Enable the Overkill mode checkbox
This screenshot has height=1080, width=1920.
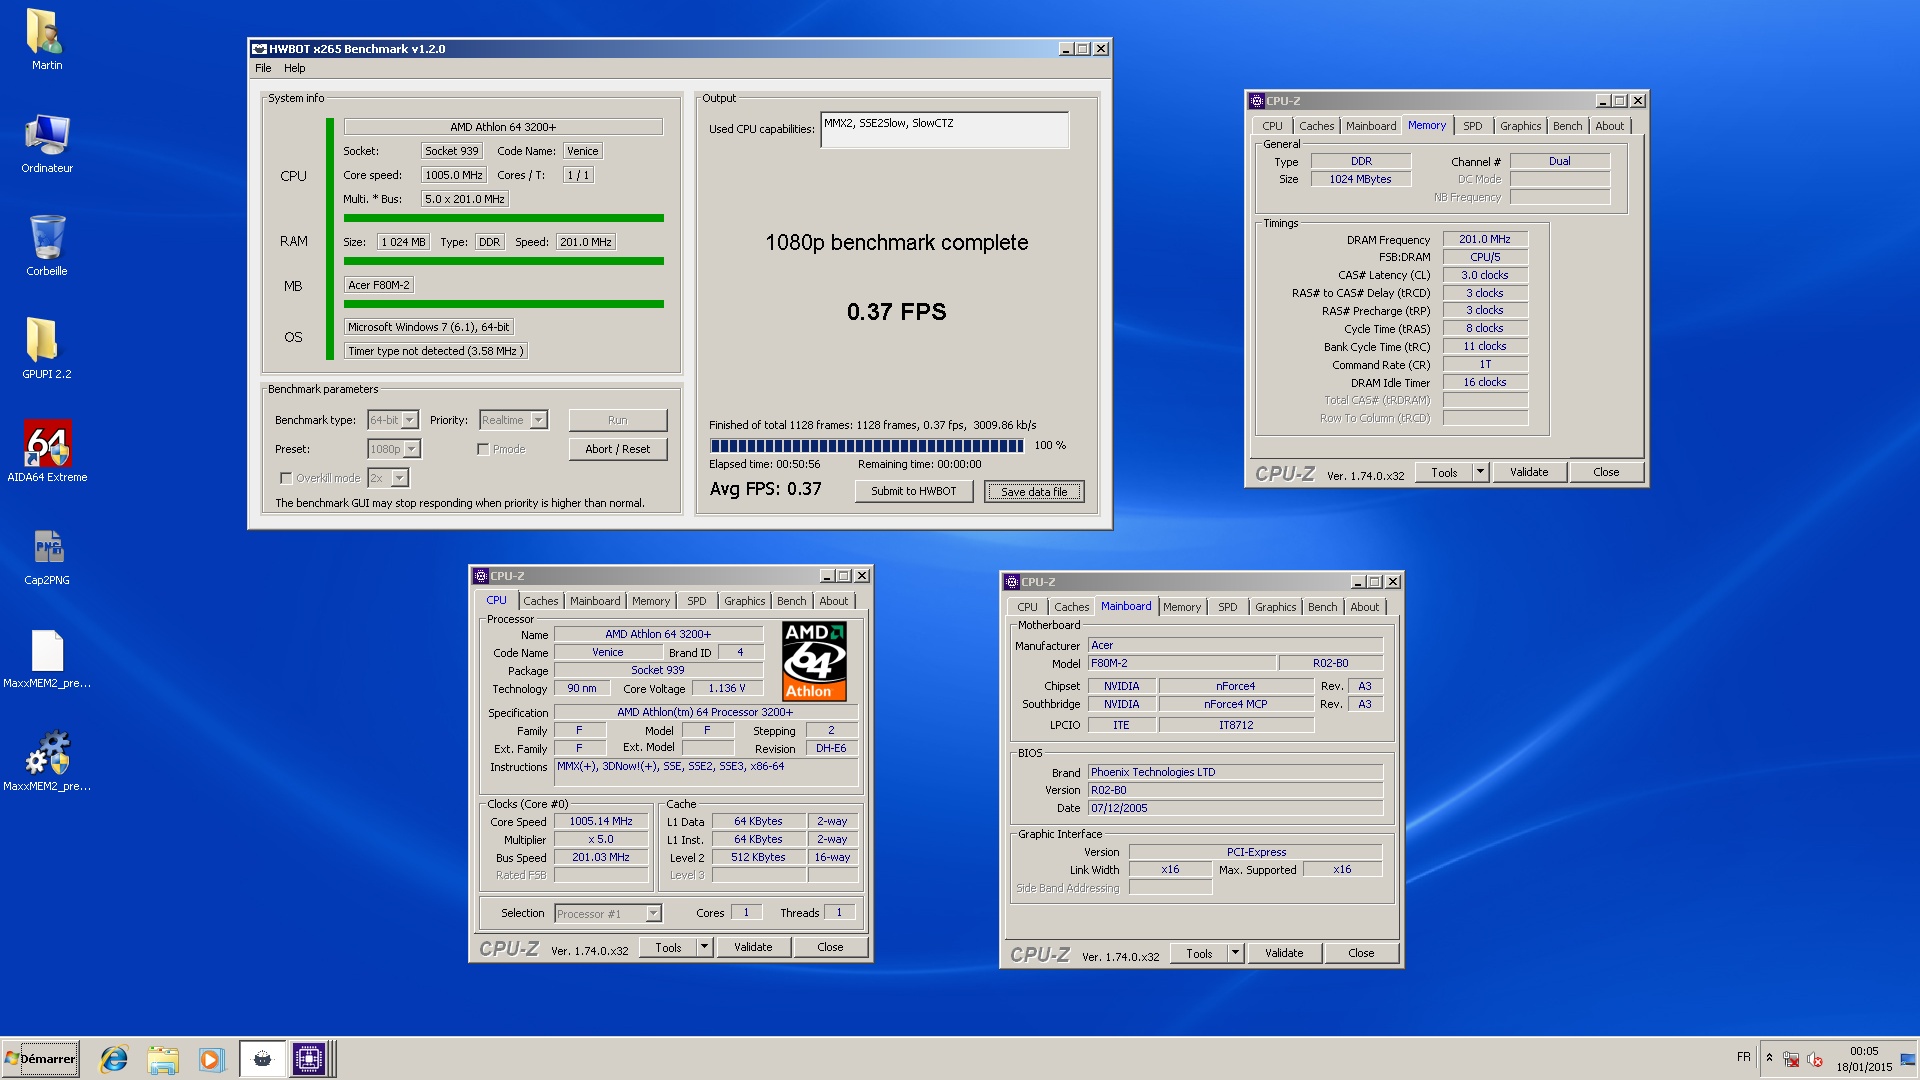click(x=286, y=478)
